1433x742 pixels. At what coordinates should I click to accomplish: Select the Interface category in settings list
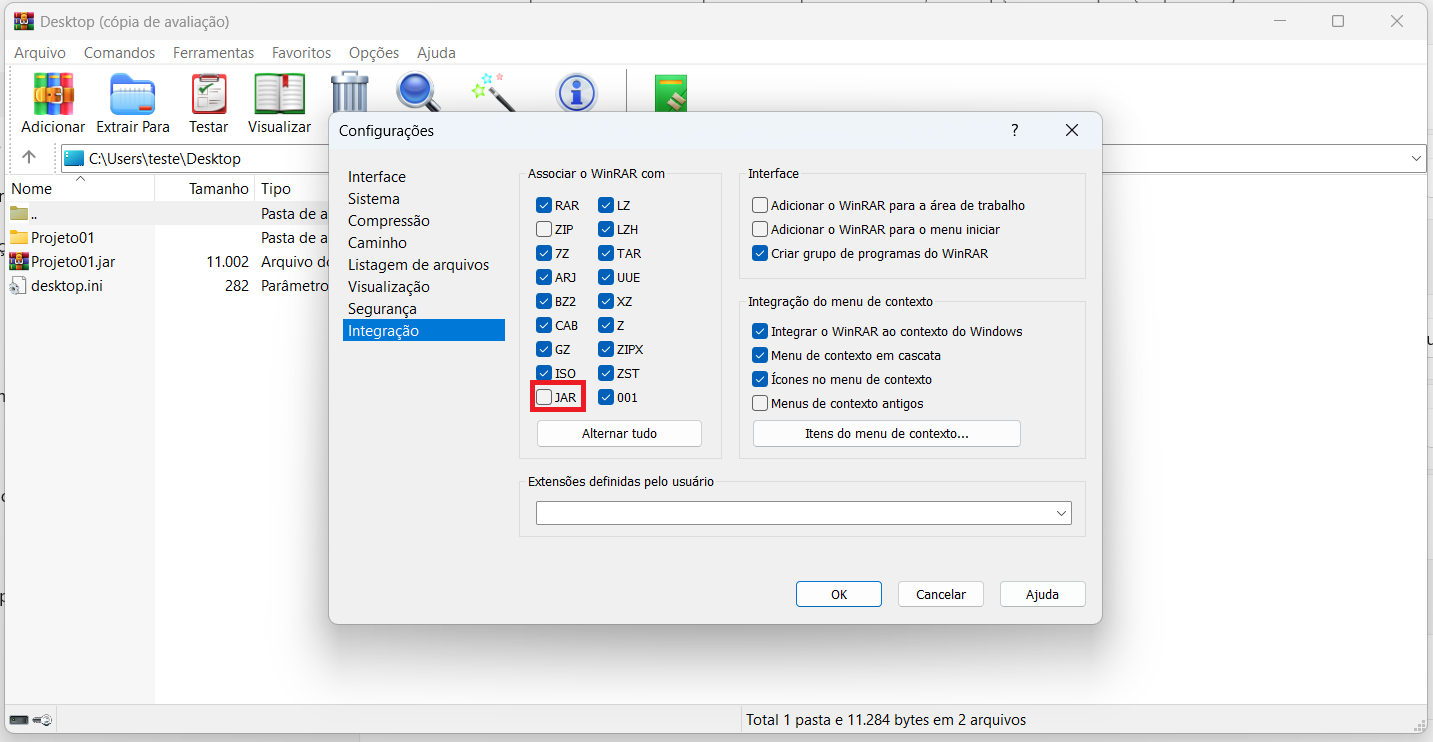click(377, 177)
